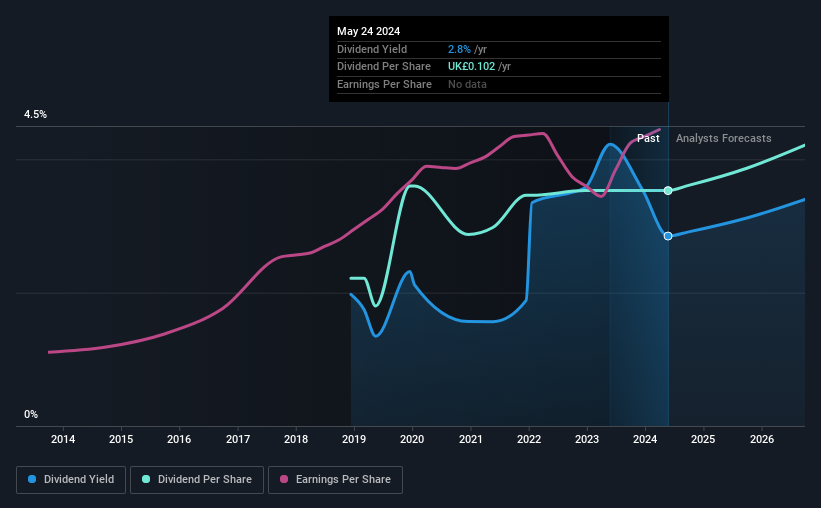821x508 pixels.
Task: Click the 2017 x-axis label
Action: [x=238, y=439]
